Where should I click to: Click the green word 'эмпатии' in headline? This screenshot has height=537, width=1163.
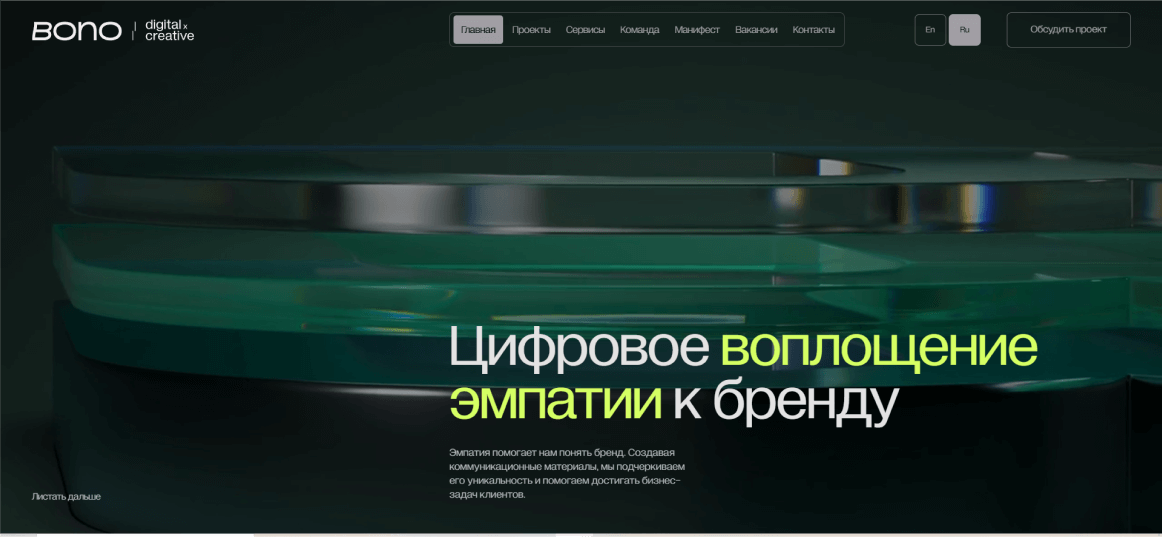point(555,400)
